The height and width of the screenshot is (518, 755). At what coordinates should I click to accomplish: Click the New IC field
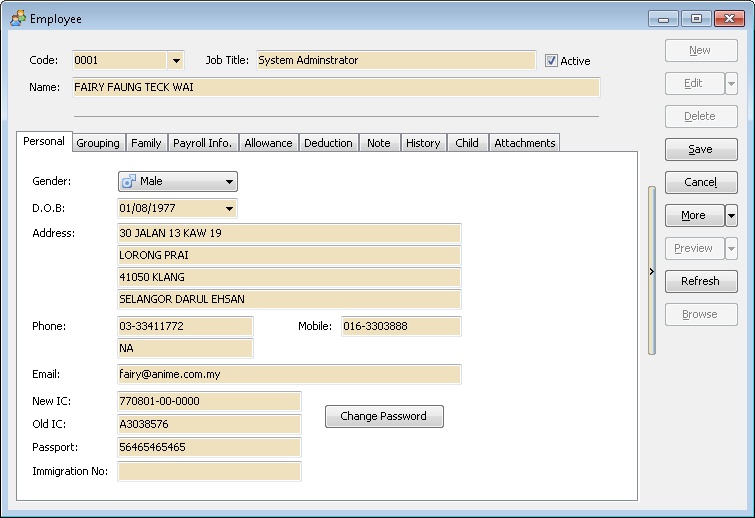tap(209, 401)
